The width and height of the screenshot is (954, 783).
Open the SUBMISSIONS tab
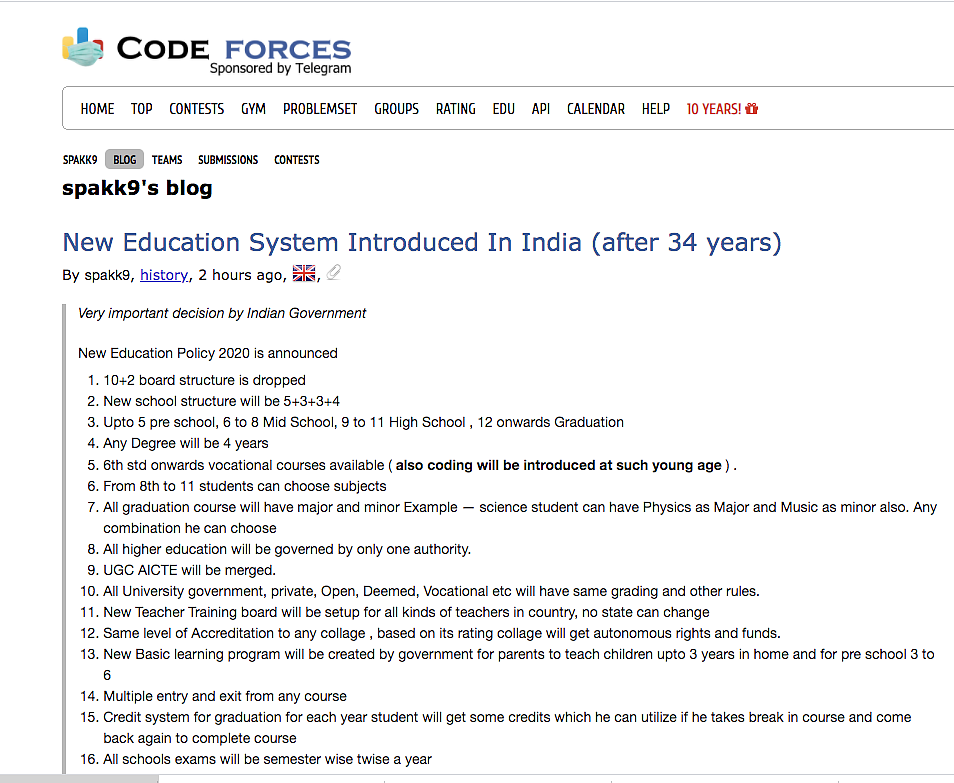click(x=228, y=159)
